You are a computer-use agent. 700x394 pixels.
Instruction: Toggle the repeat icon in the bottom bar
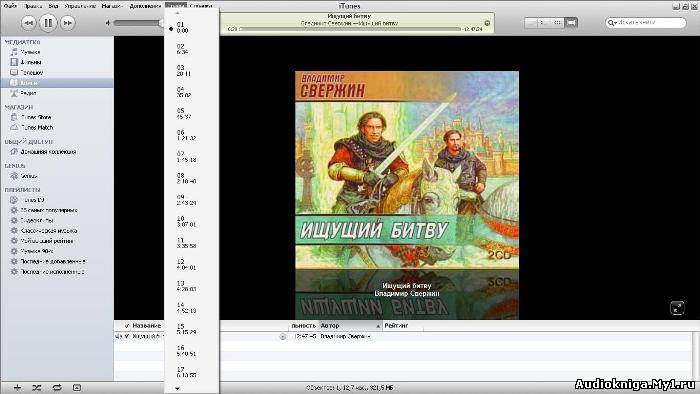point(57,388)
